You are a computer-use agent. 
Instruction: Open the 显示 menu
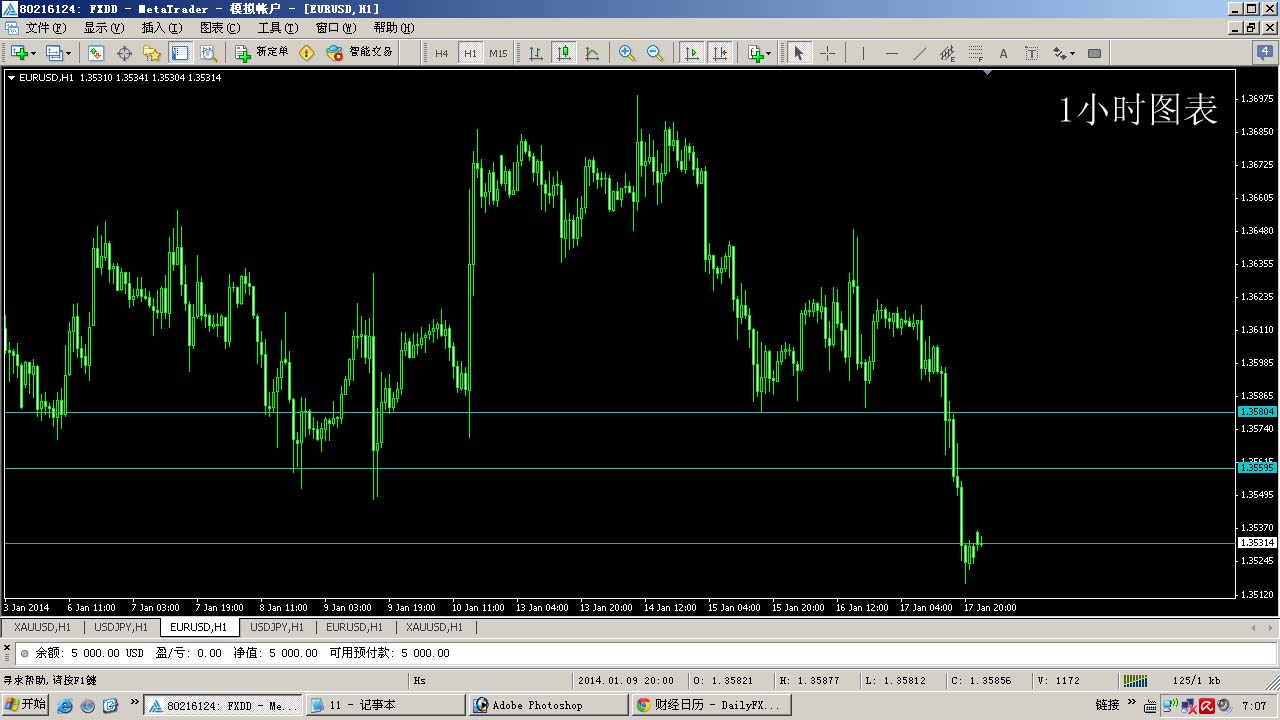104,28
